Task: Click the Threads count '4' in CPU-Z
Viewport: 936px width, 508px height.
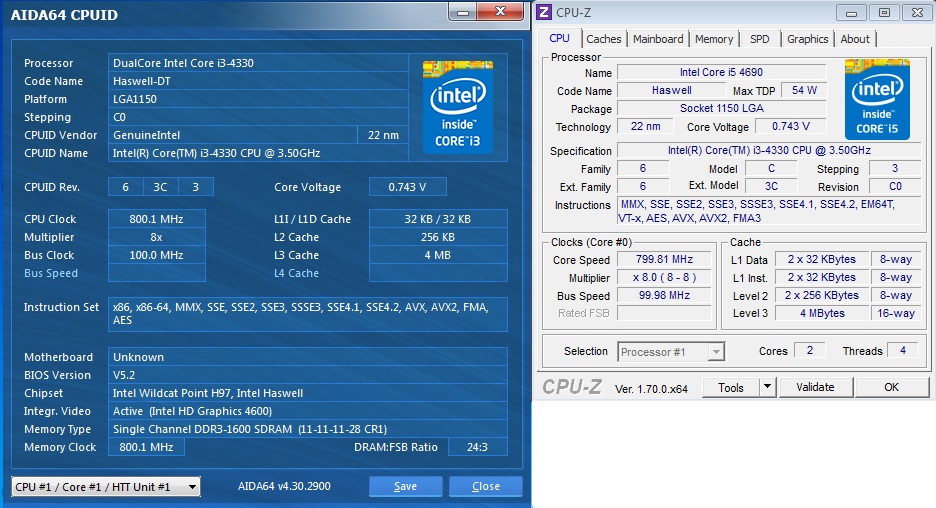Action: [x=903, y=350]
